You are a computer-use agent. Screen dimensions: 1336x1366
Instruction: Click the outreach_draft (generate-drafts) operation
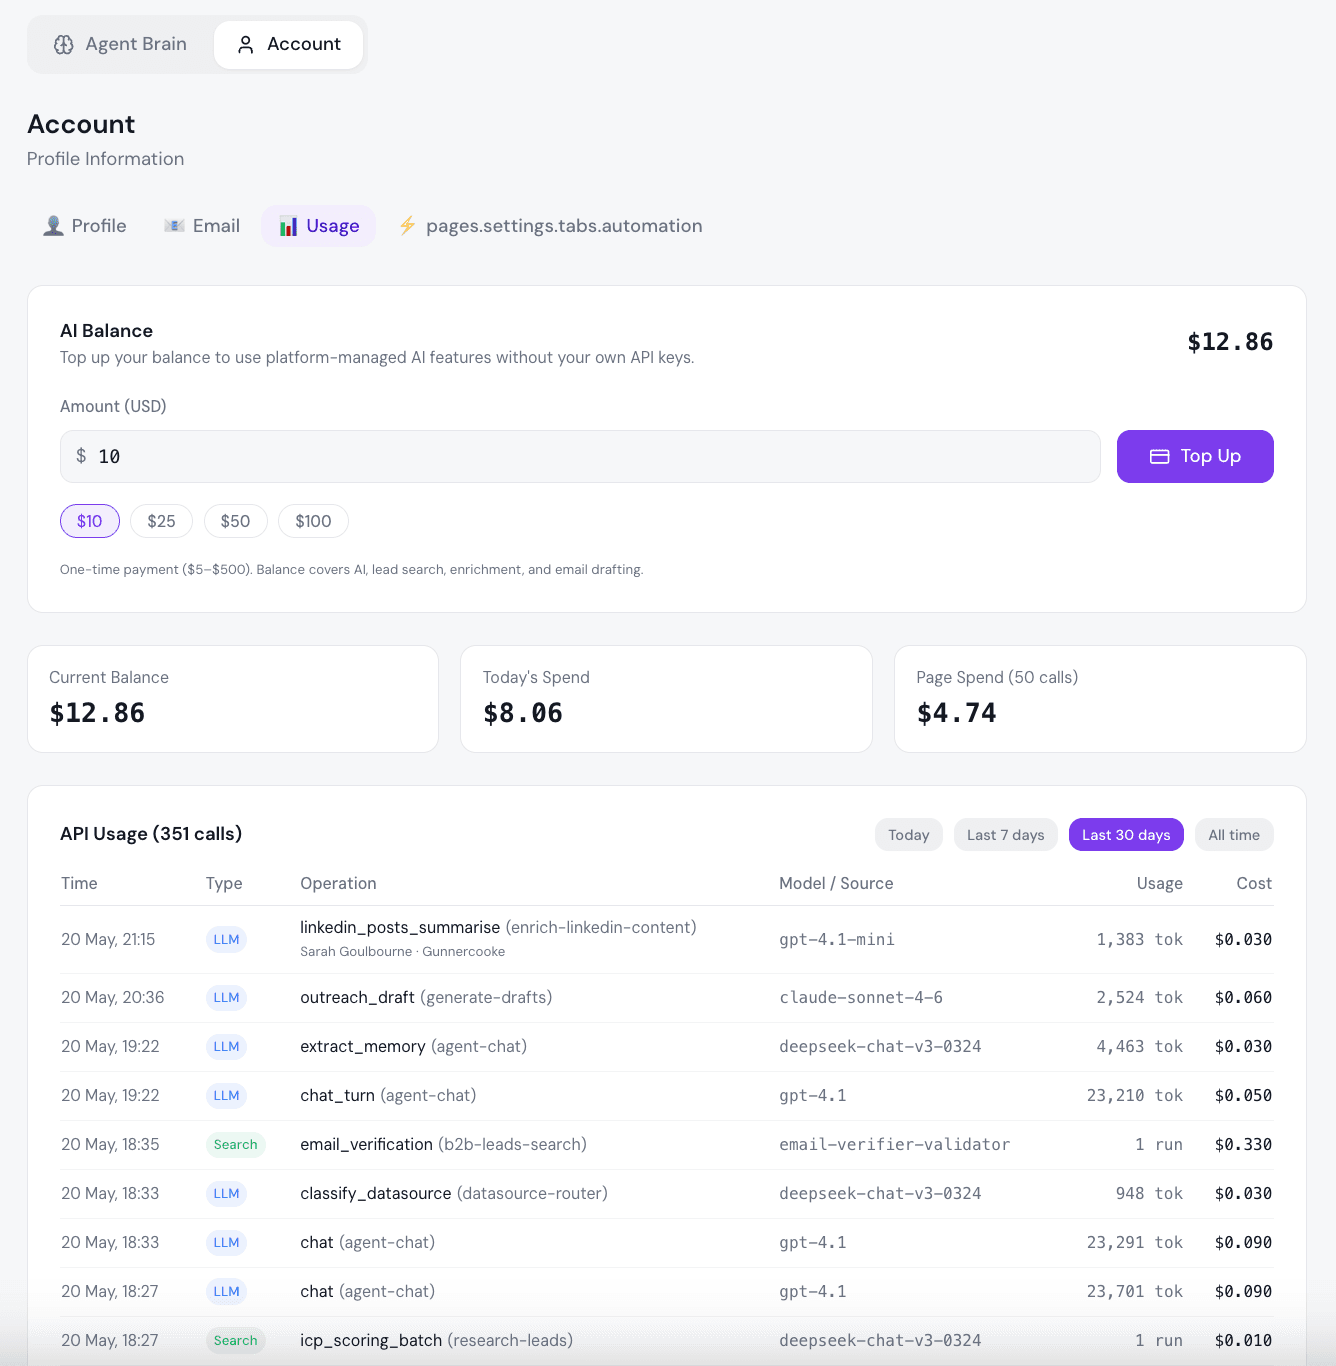pyautogui.click(x=426, y=997)
